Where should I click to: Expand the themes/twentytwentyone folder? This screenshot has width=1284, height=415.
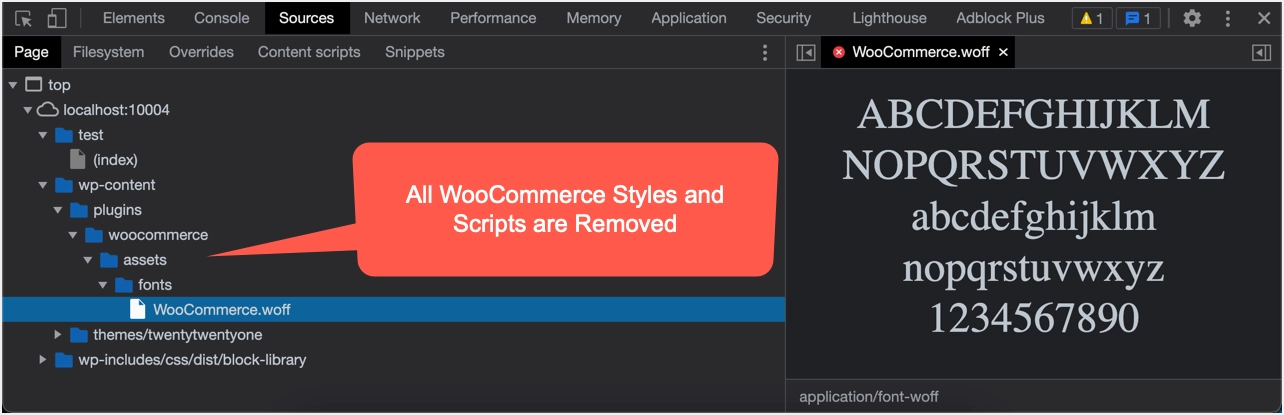pyautogui.click(x=58, y=335)
